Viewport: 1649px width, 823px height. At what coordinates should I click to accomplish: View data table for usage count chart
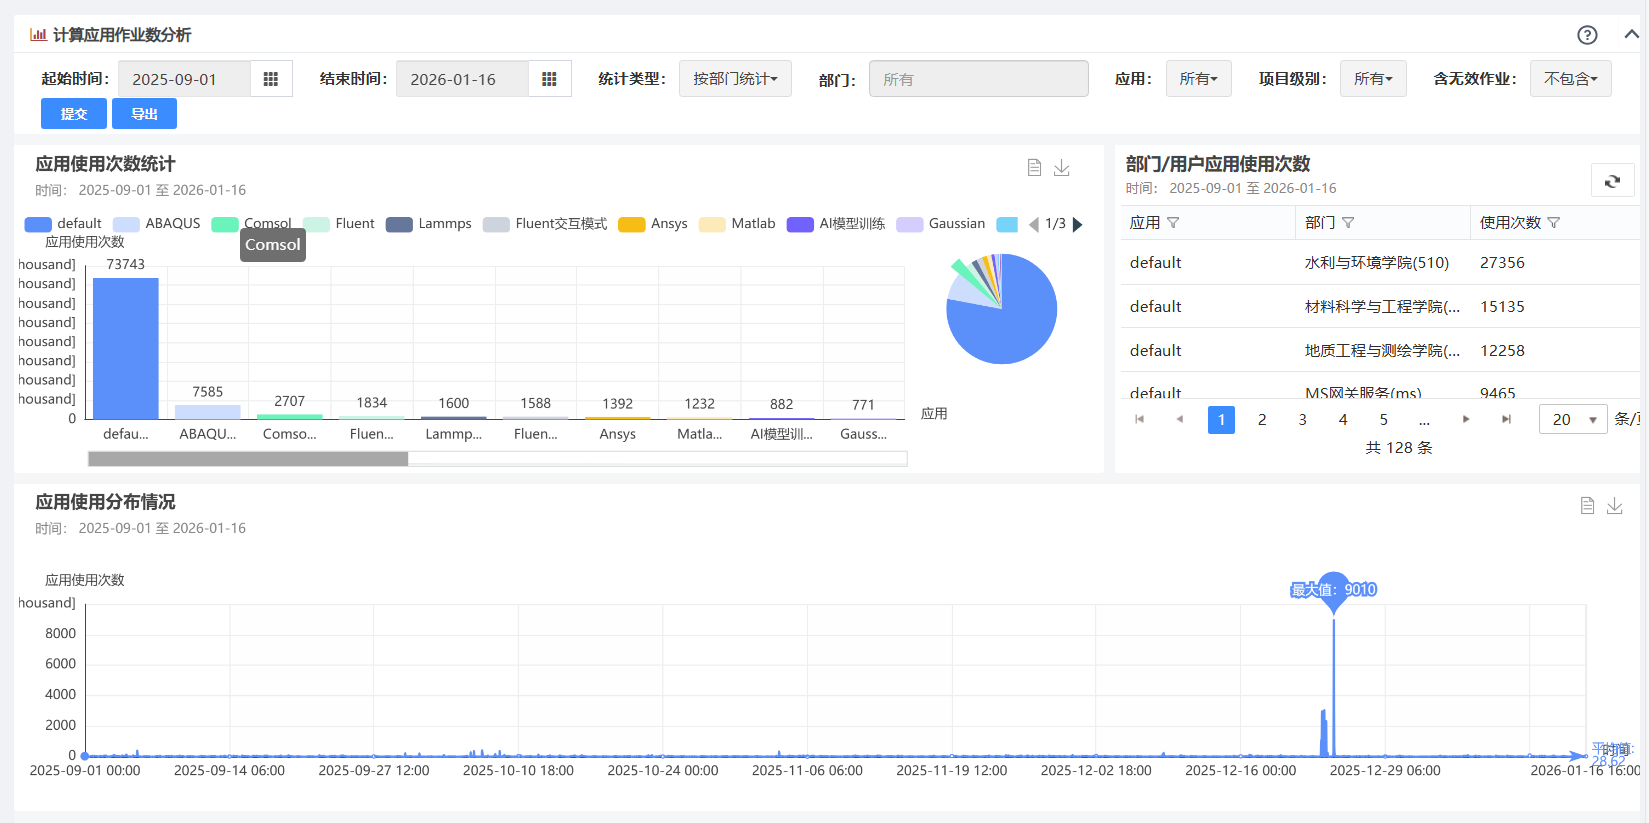click(1034, 168)
